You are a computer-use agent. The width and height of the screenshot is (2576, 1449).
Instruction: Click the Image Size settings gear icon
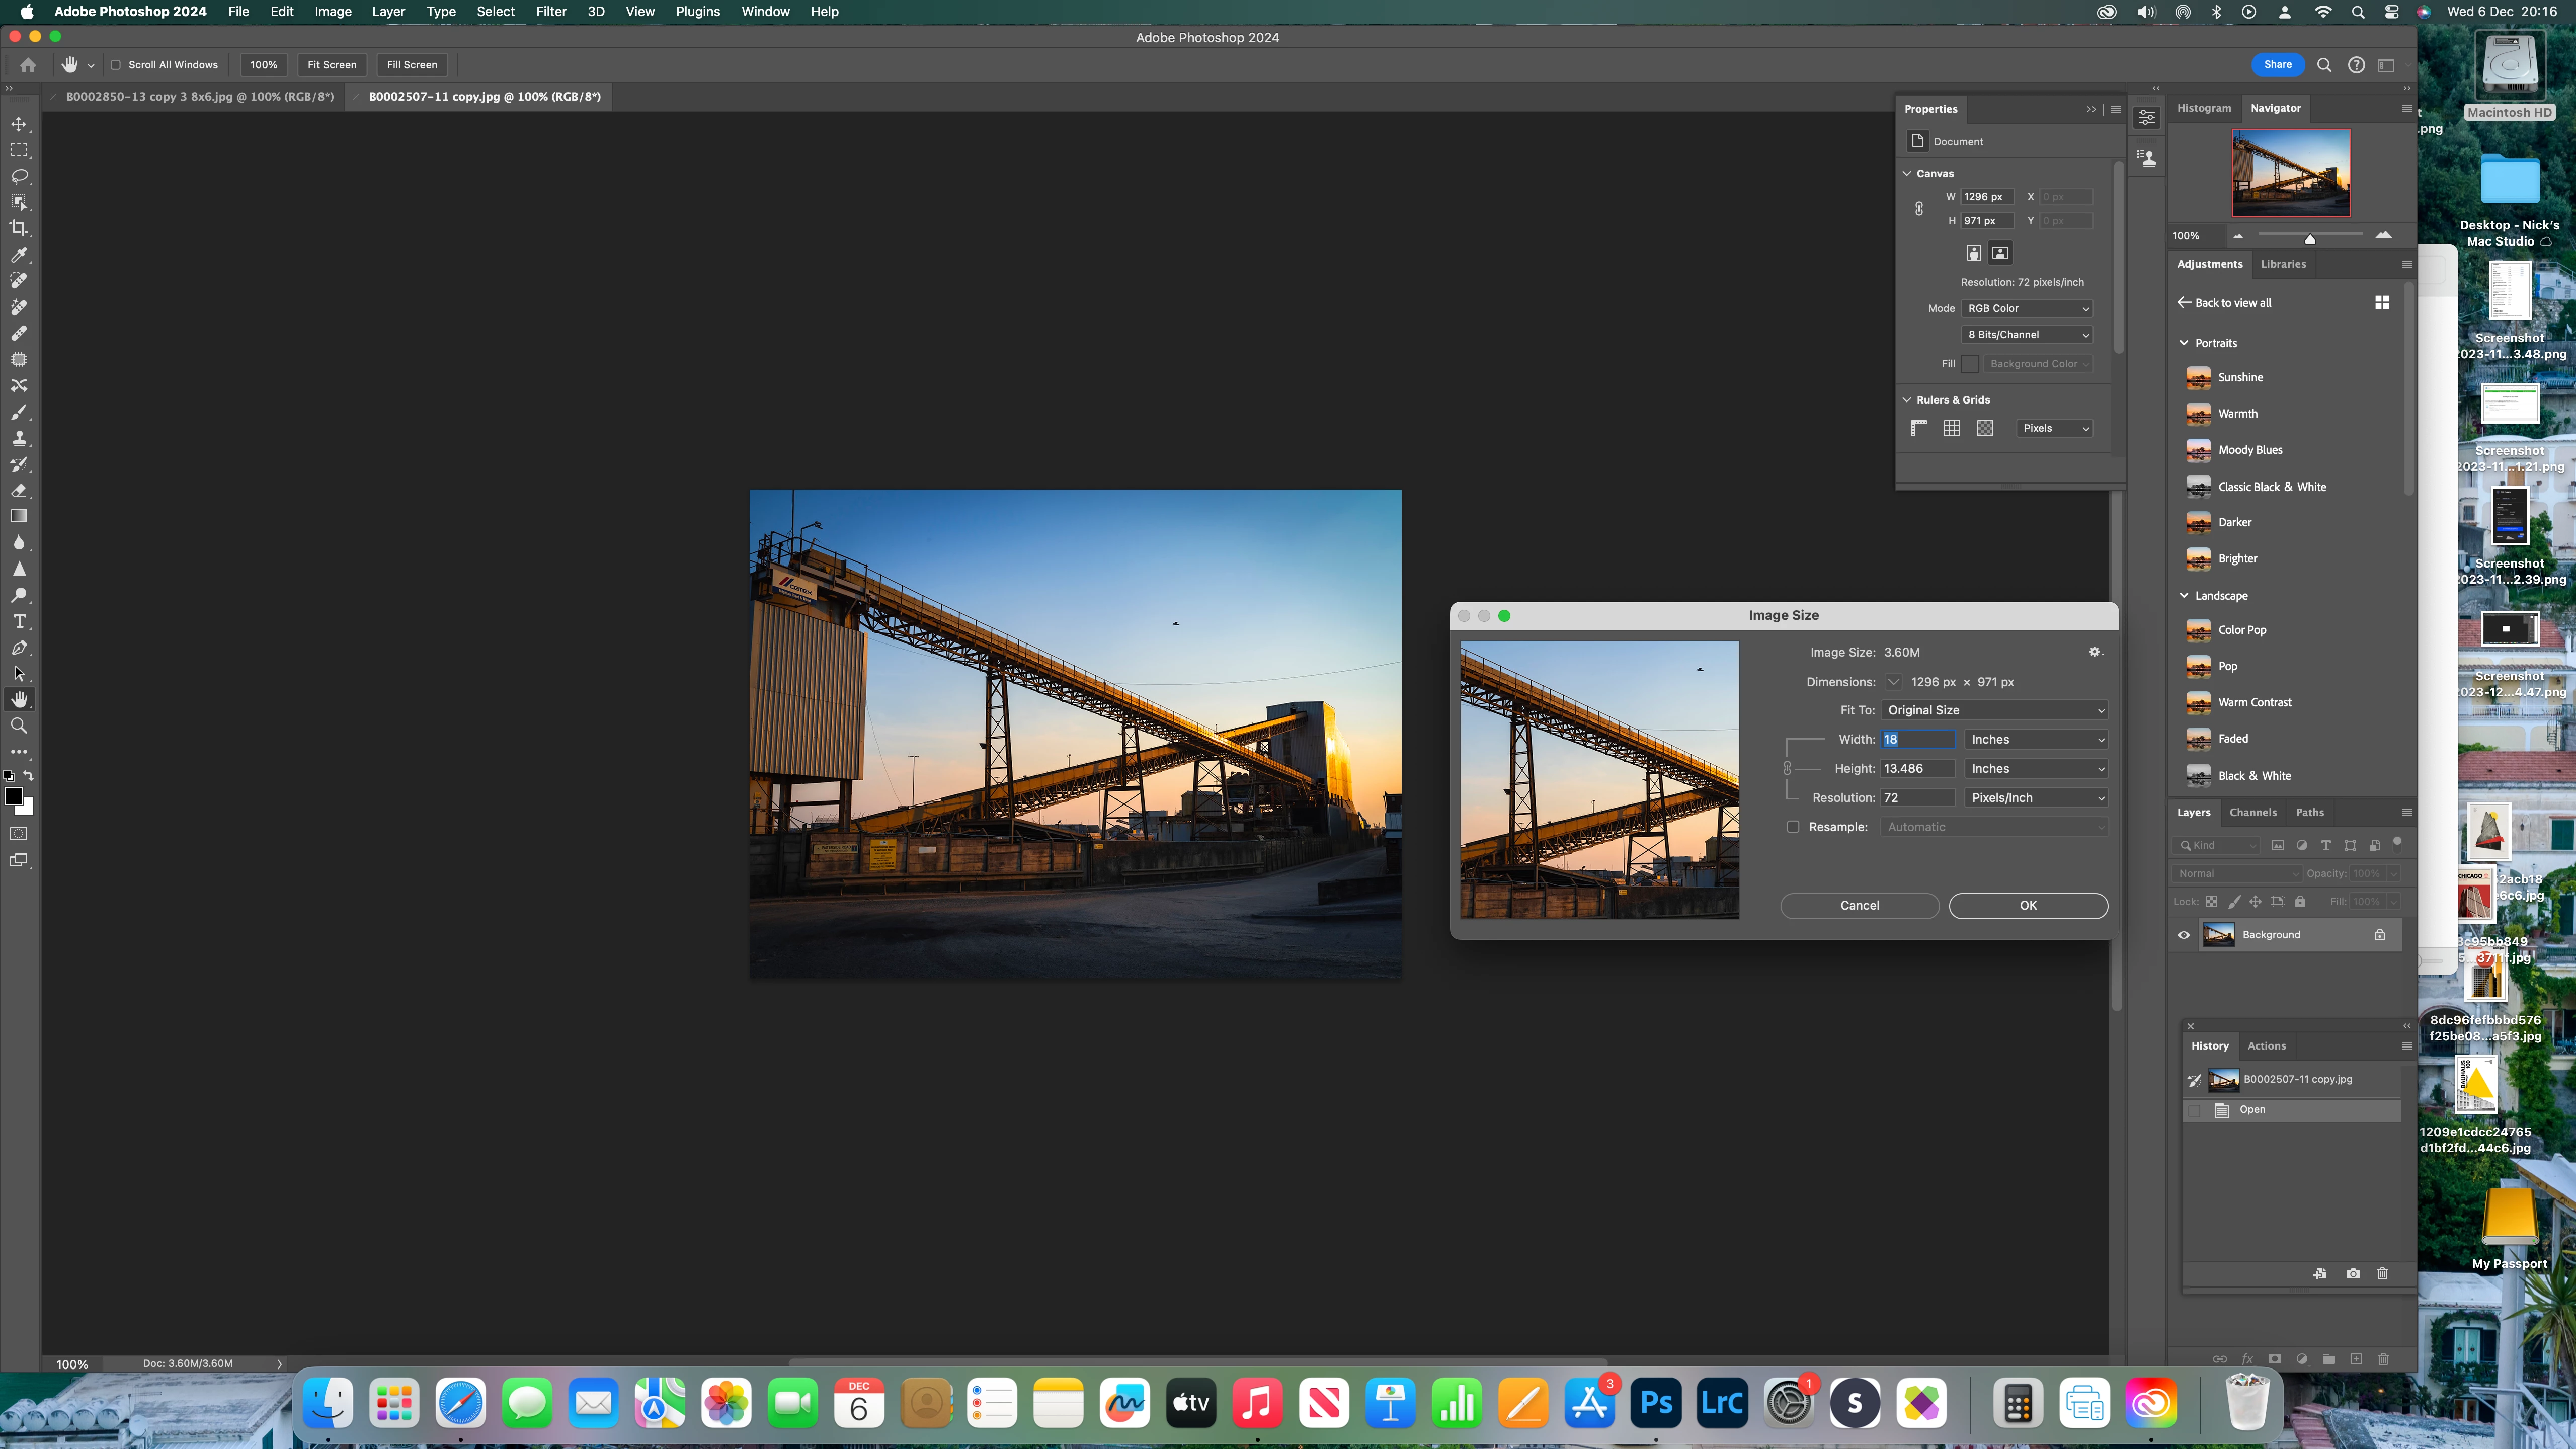[x=2095, y=652]
